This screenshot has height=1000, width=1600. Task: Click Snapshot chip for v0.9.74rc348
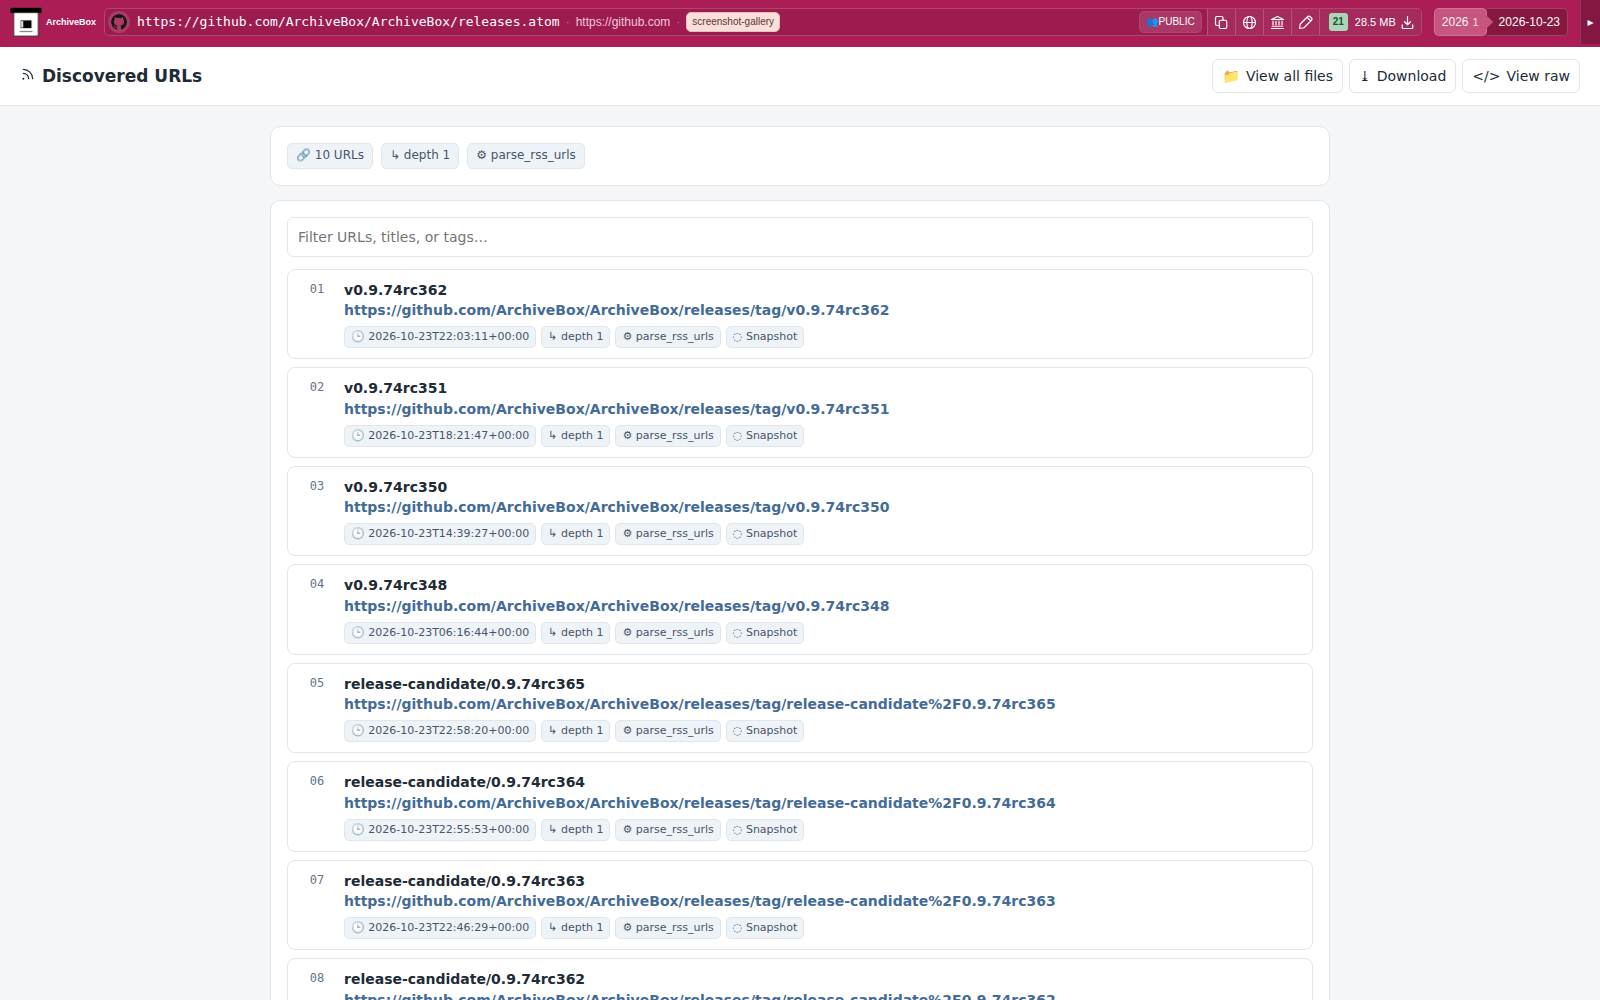point(765,633)
